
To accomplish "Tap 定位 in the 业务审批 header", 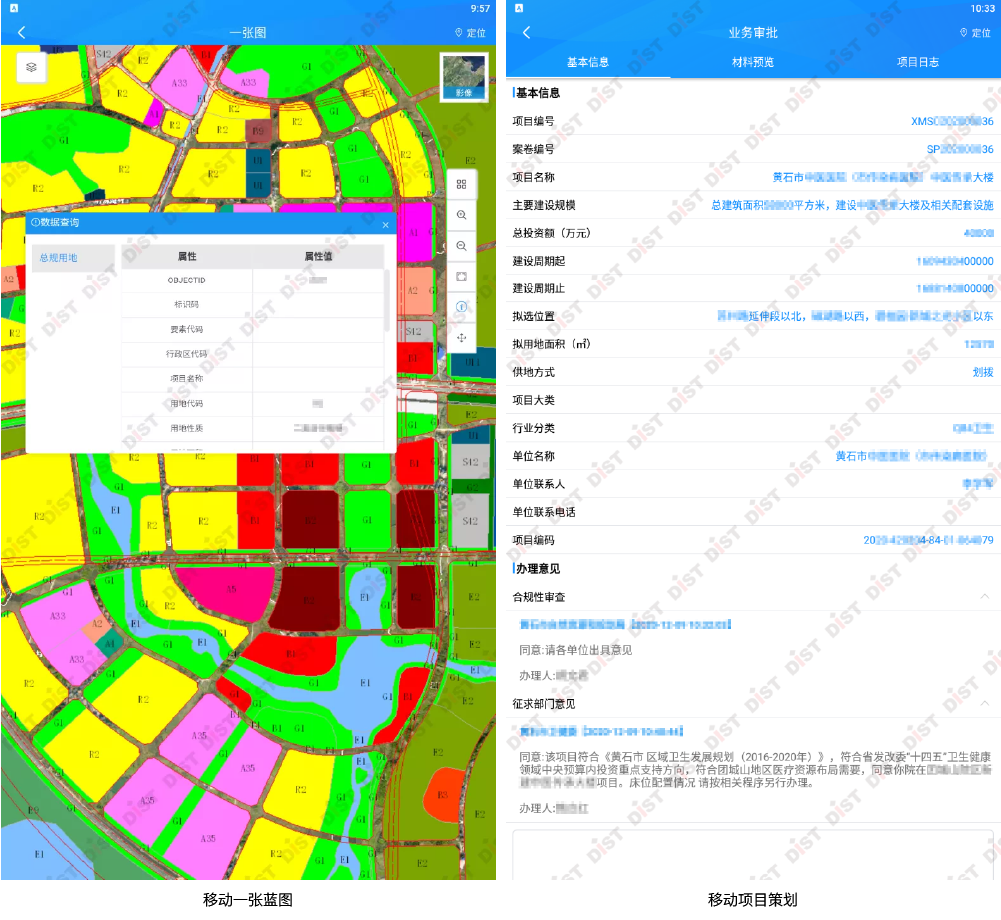I will coord(975,33).
